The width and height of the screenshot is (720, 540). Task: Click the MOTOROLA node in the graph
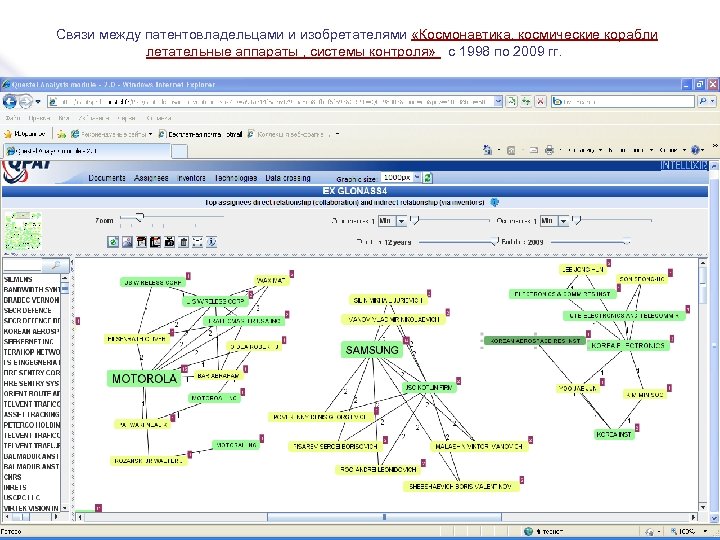(144, 379)
